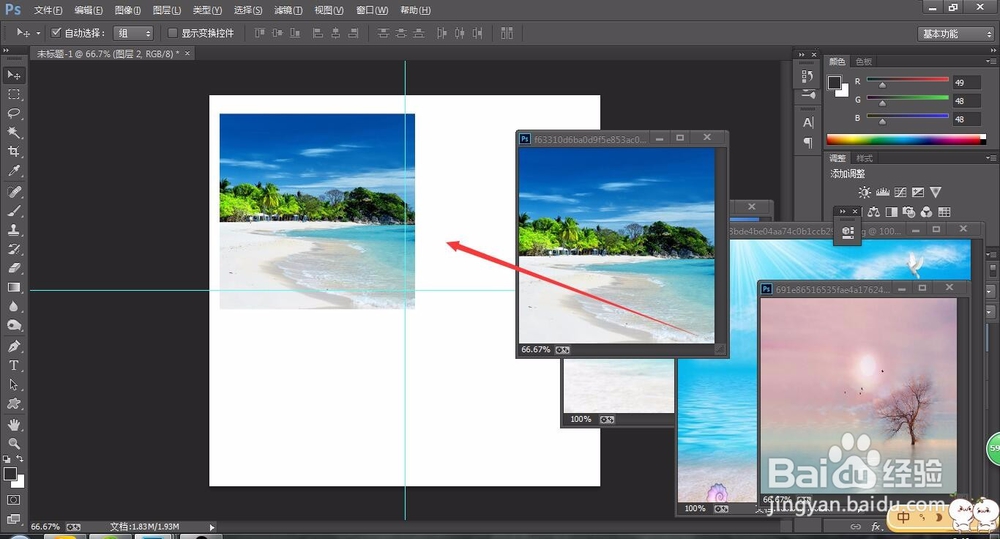
Task: Add a Levels adjustment
Action: coord(883,192)
